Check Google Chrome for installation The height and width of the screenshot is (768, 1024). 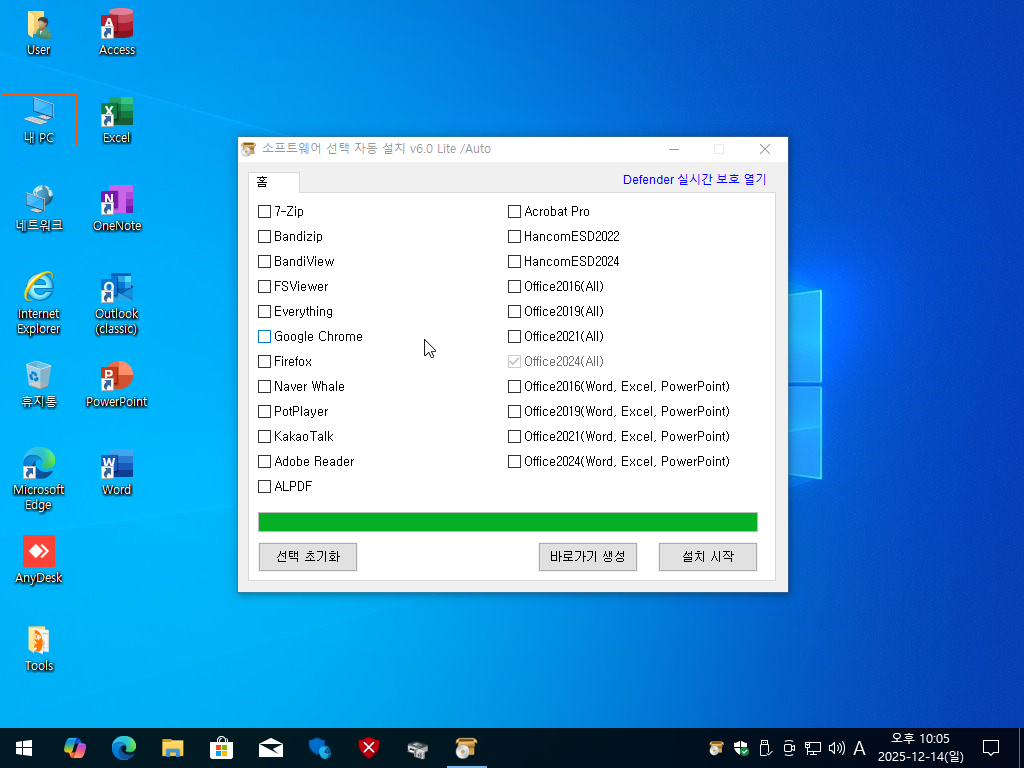[264, 336]
